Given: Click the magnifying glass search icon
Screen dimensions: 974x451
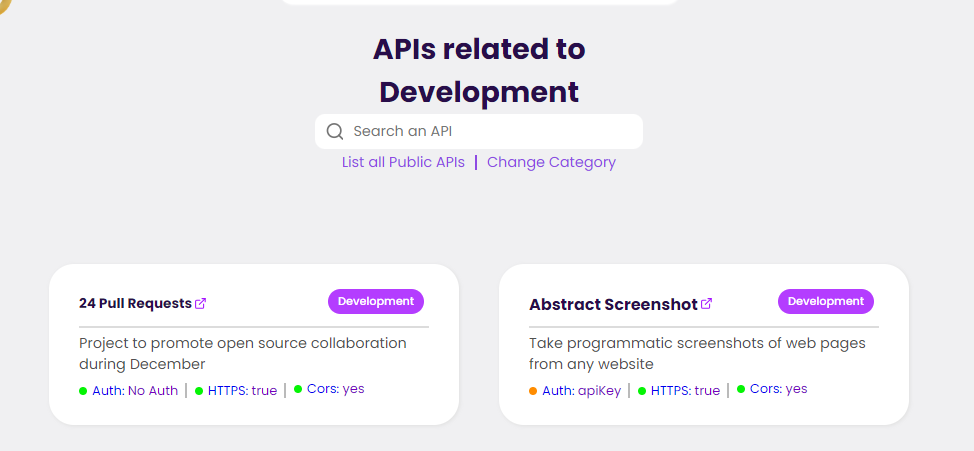Looking at the screenshot, I should (335, 131).
